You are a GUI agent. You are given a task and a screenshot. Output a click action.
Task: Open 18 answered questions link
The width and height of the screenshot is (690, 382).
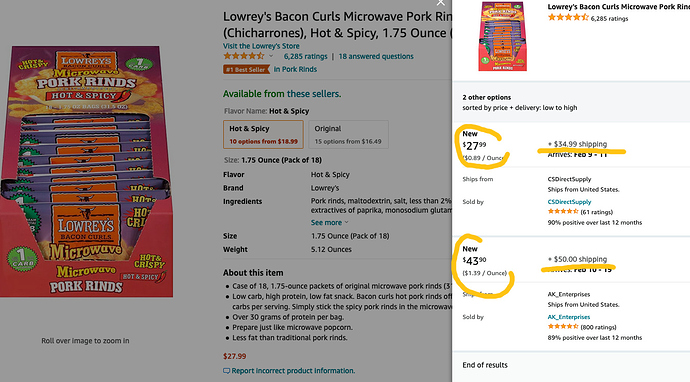(376, 56)
